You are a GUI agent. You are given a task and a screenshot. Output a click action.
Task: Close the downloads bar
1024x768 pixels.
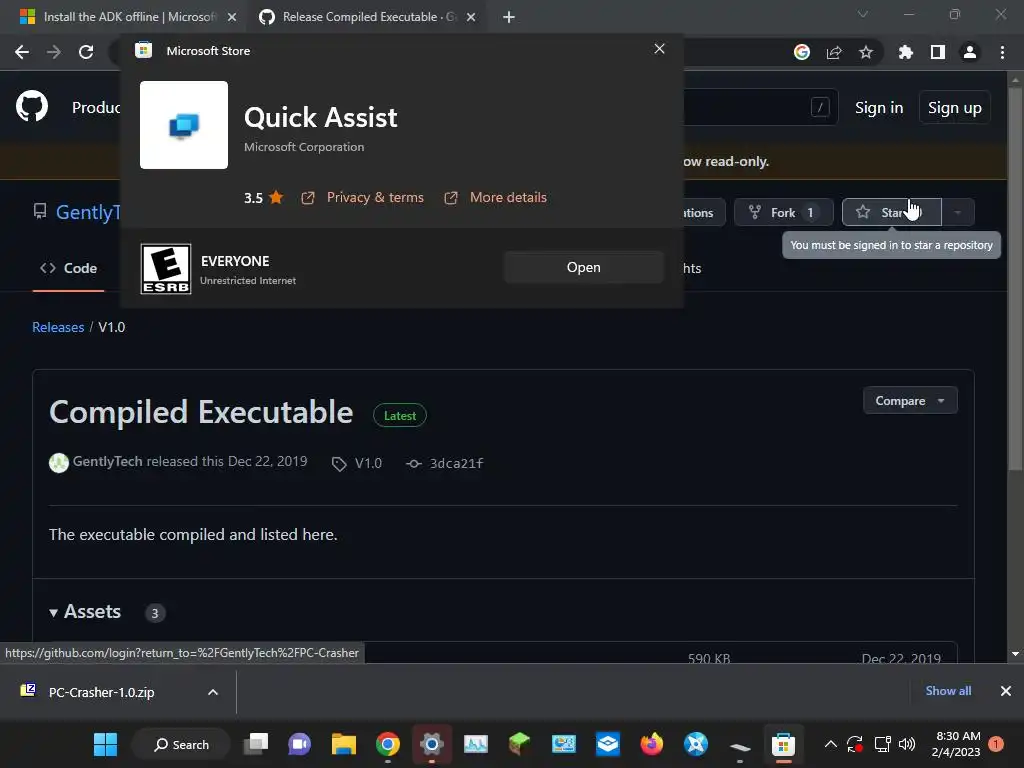1006,691
